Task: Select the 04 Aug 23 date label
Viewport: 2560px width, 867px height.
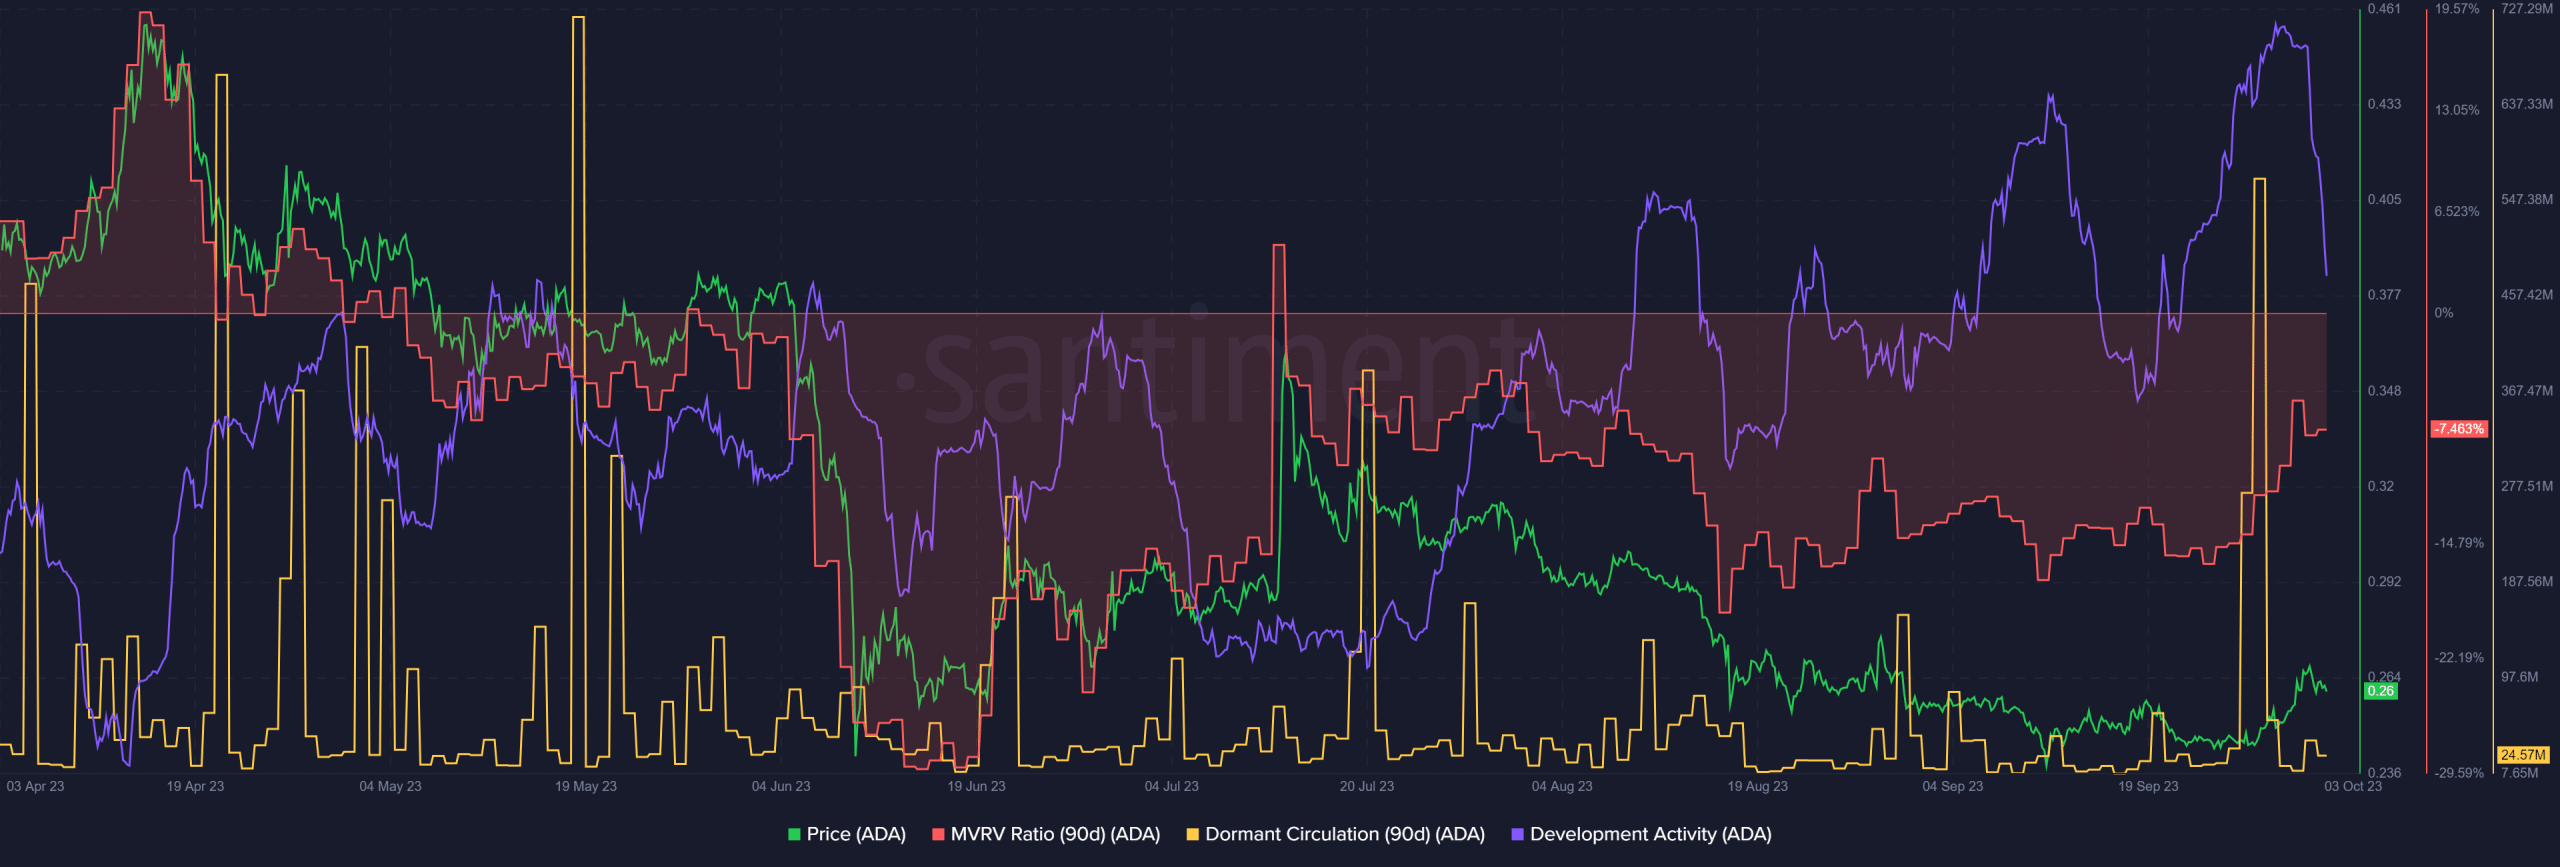Action: click(1562, 786)
